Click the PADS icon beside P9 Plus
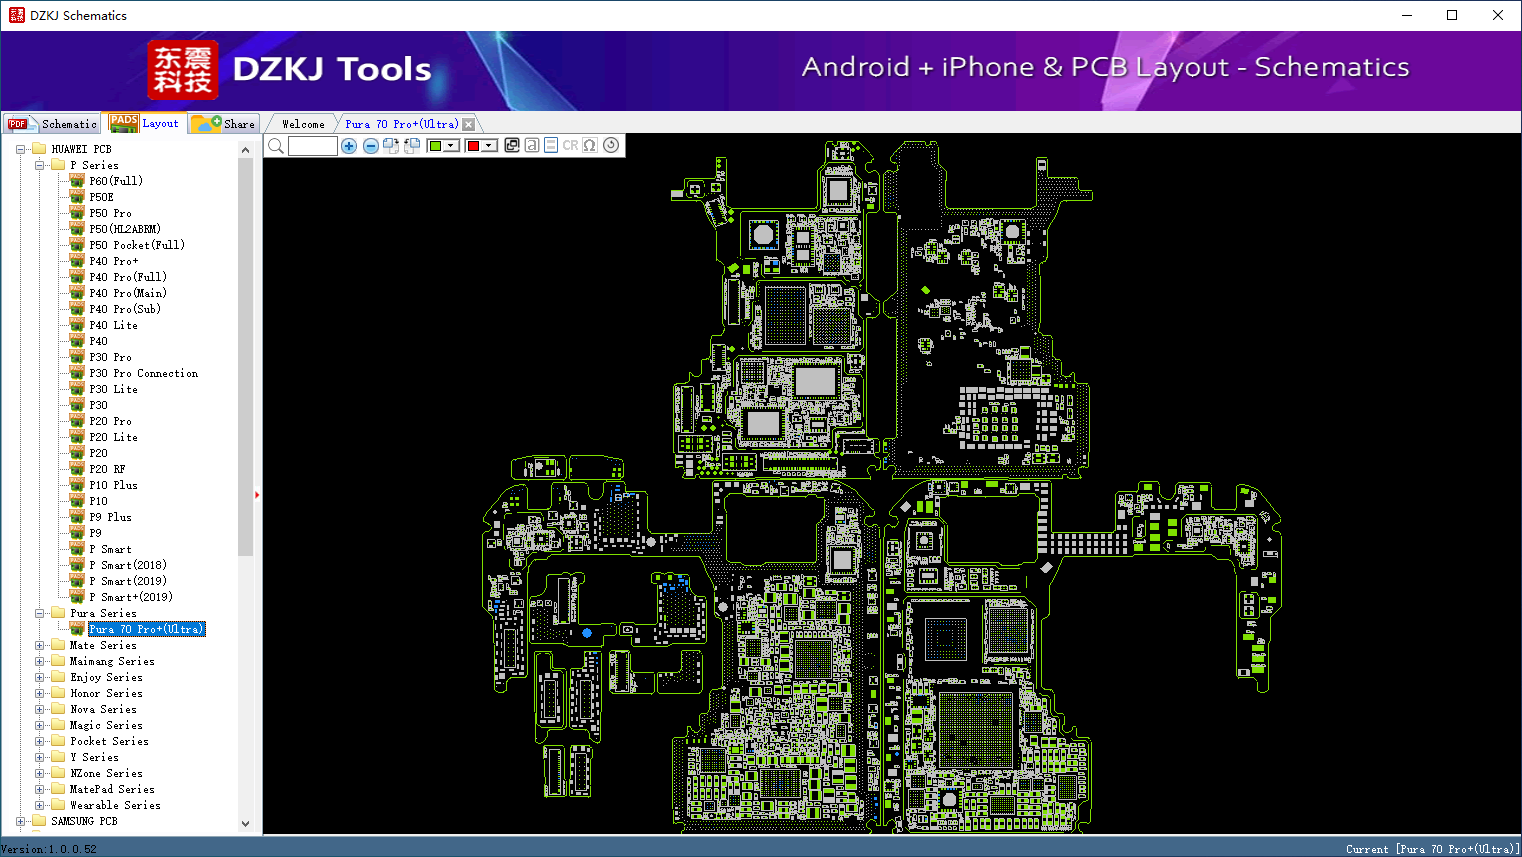The width and height of the screenshot is (1522, 857). (x=77, y=517)
